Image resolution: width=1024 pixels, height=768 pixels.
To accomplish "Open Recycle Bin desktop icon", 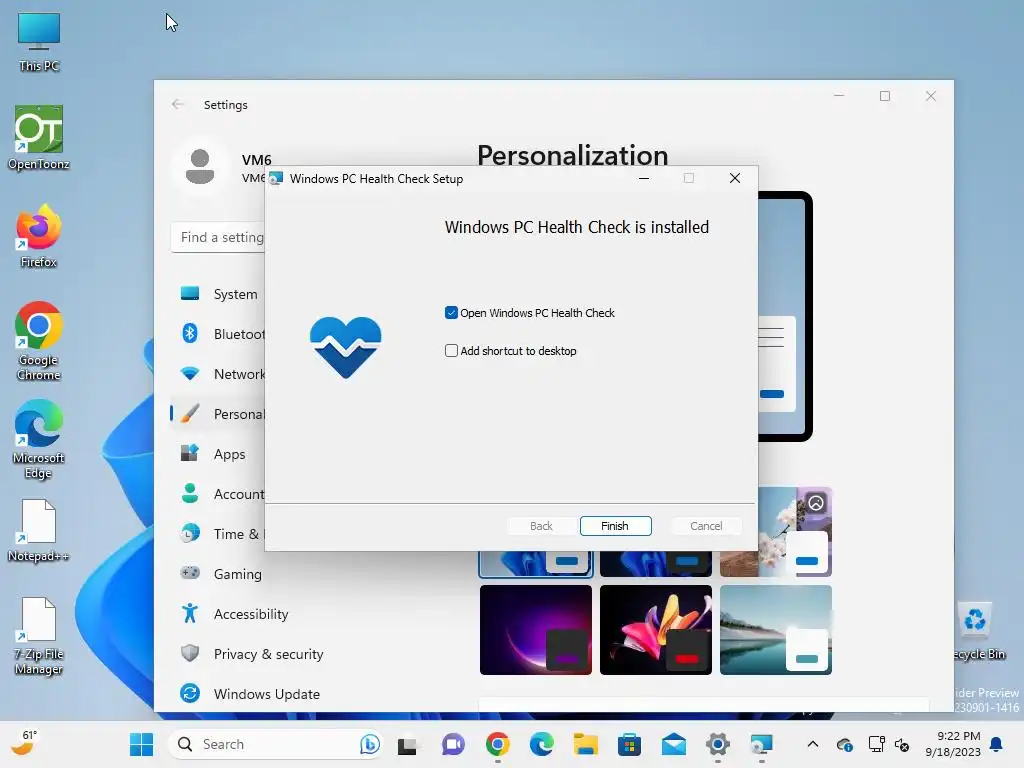I will pos(978,631).
